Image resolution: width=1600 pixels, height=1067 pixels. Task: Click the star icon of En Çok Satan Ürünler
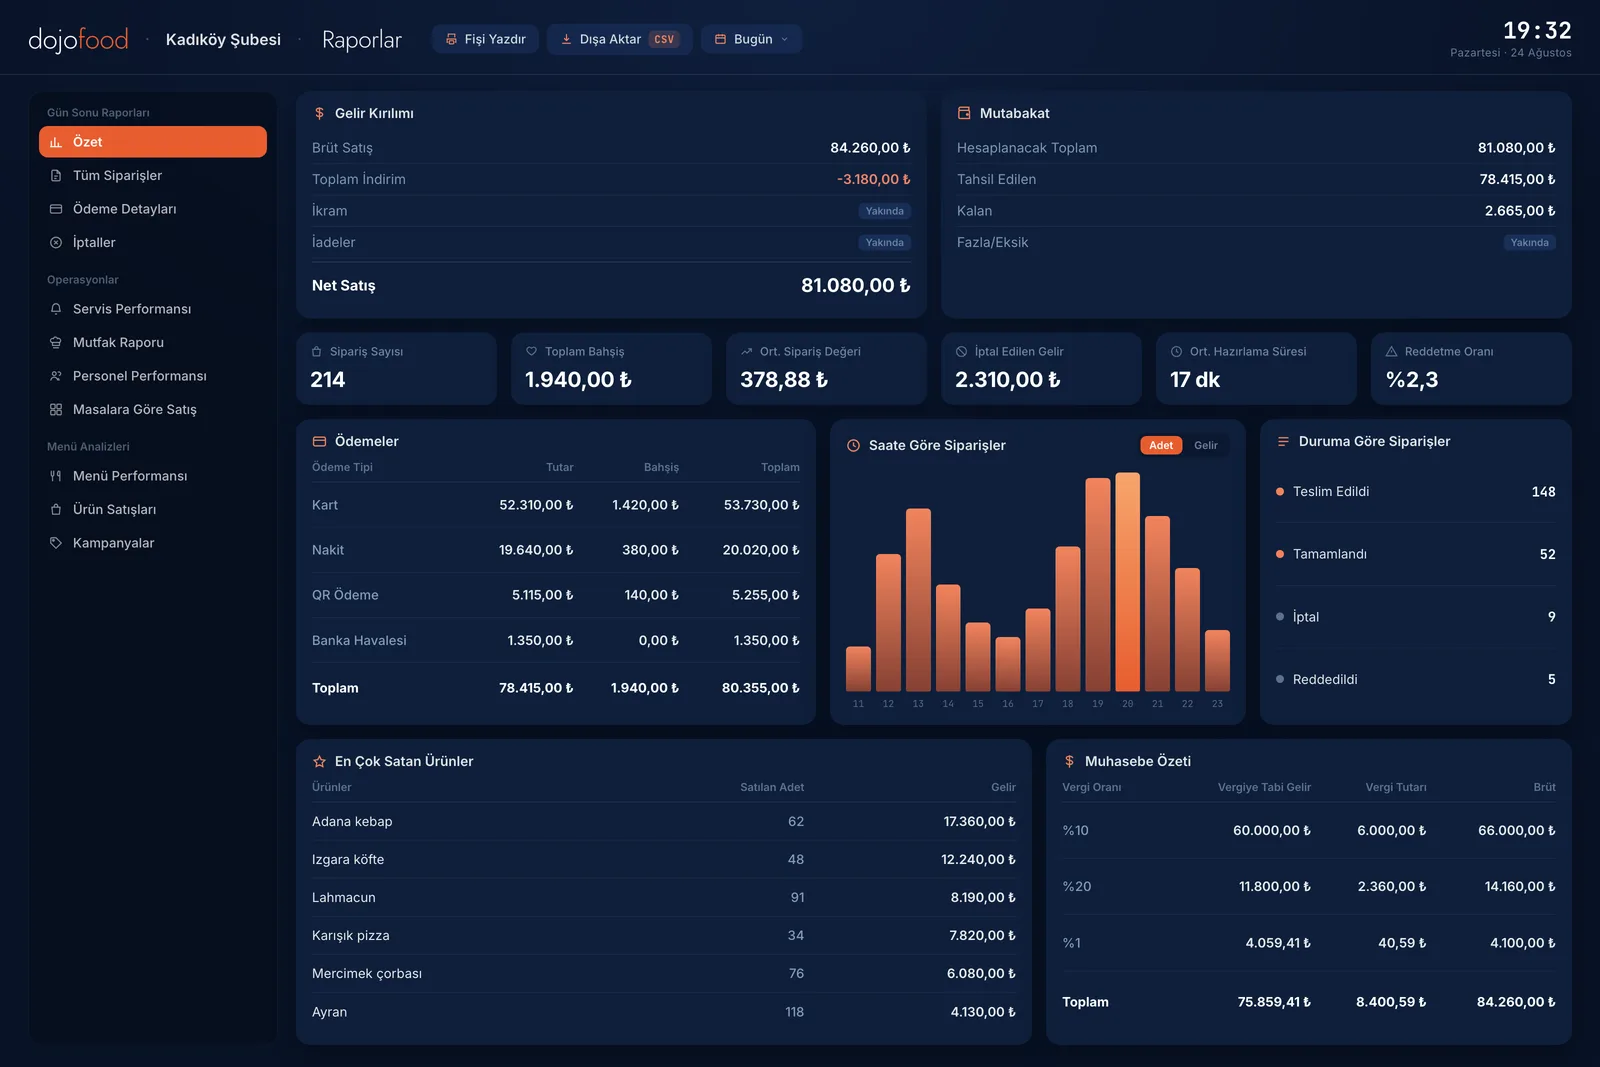(319, 761)
